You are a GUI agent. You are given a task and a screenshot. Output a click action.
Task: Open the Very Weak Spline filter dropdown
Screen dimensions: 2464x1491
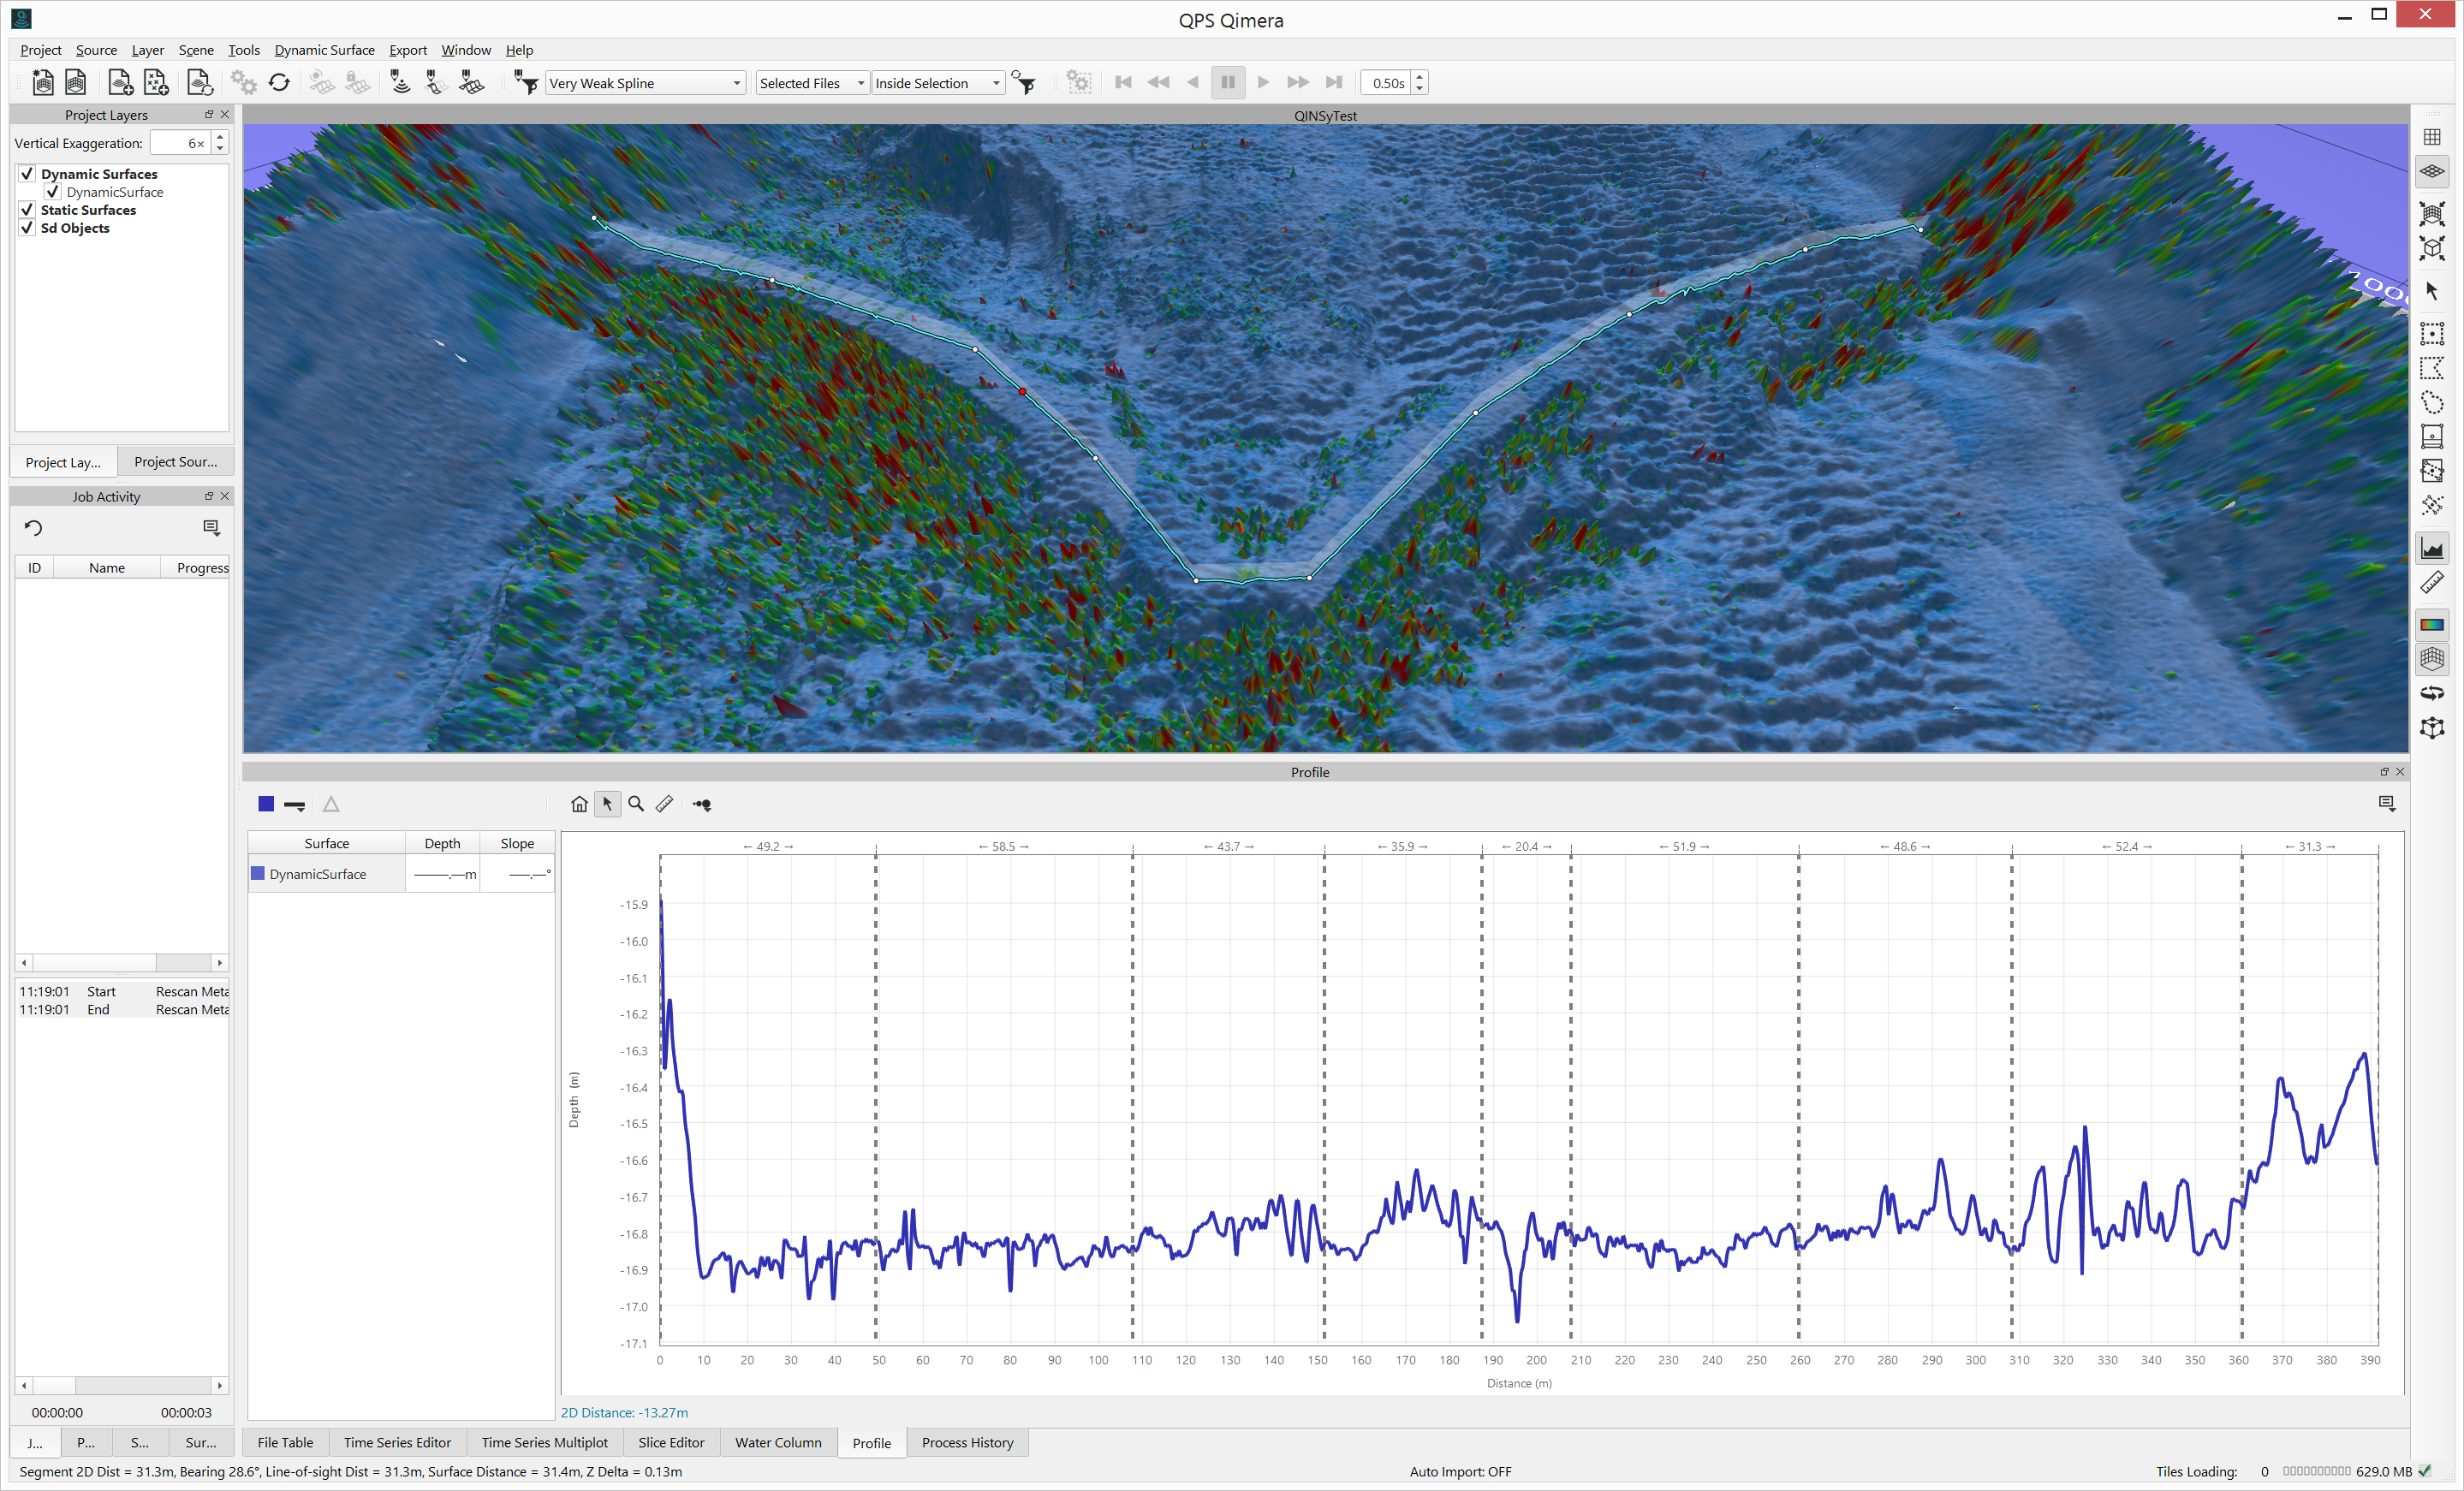645,83
